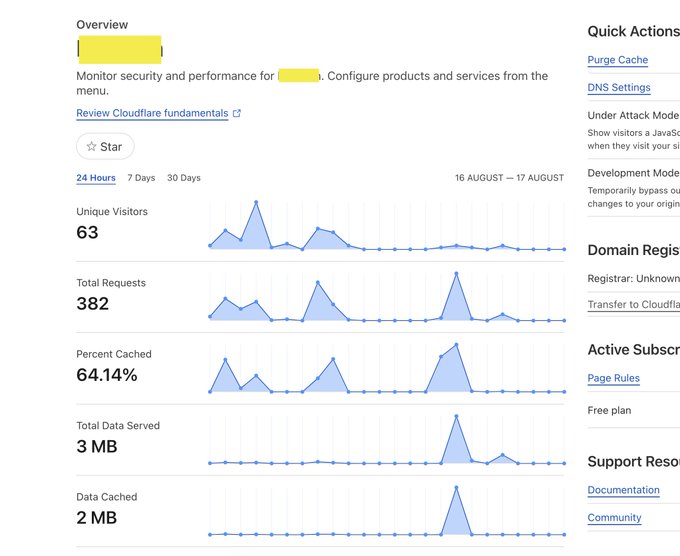Open the Documentation support link
This screenshot has width=680, height=556.
[623, 490]
